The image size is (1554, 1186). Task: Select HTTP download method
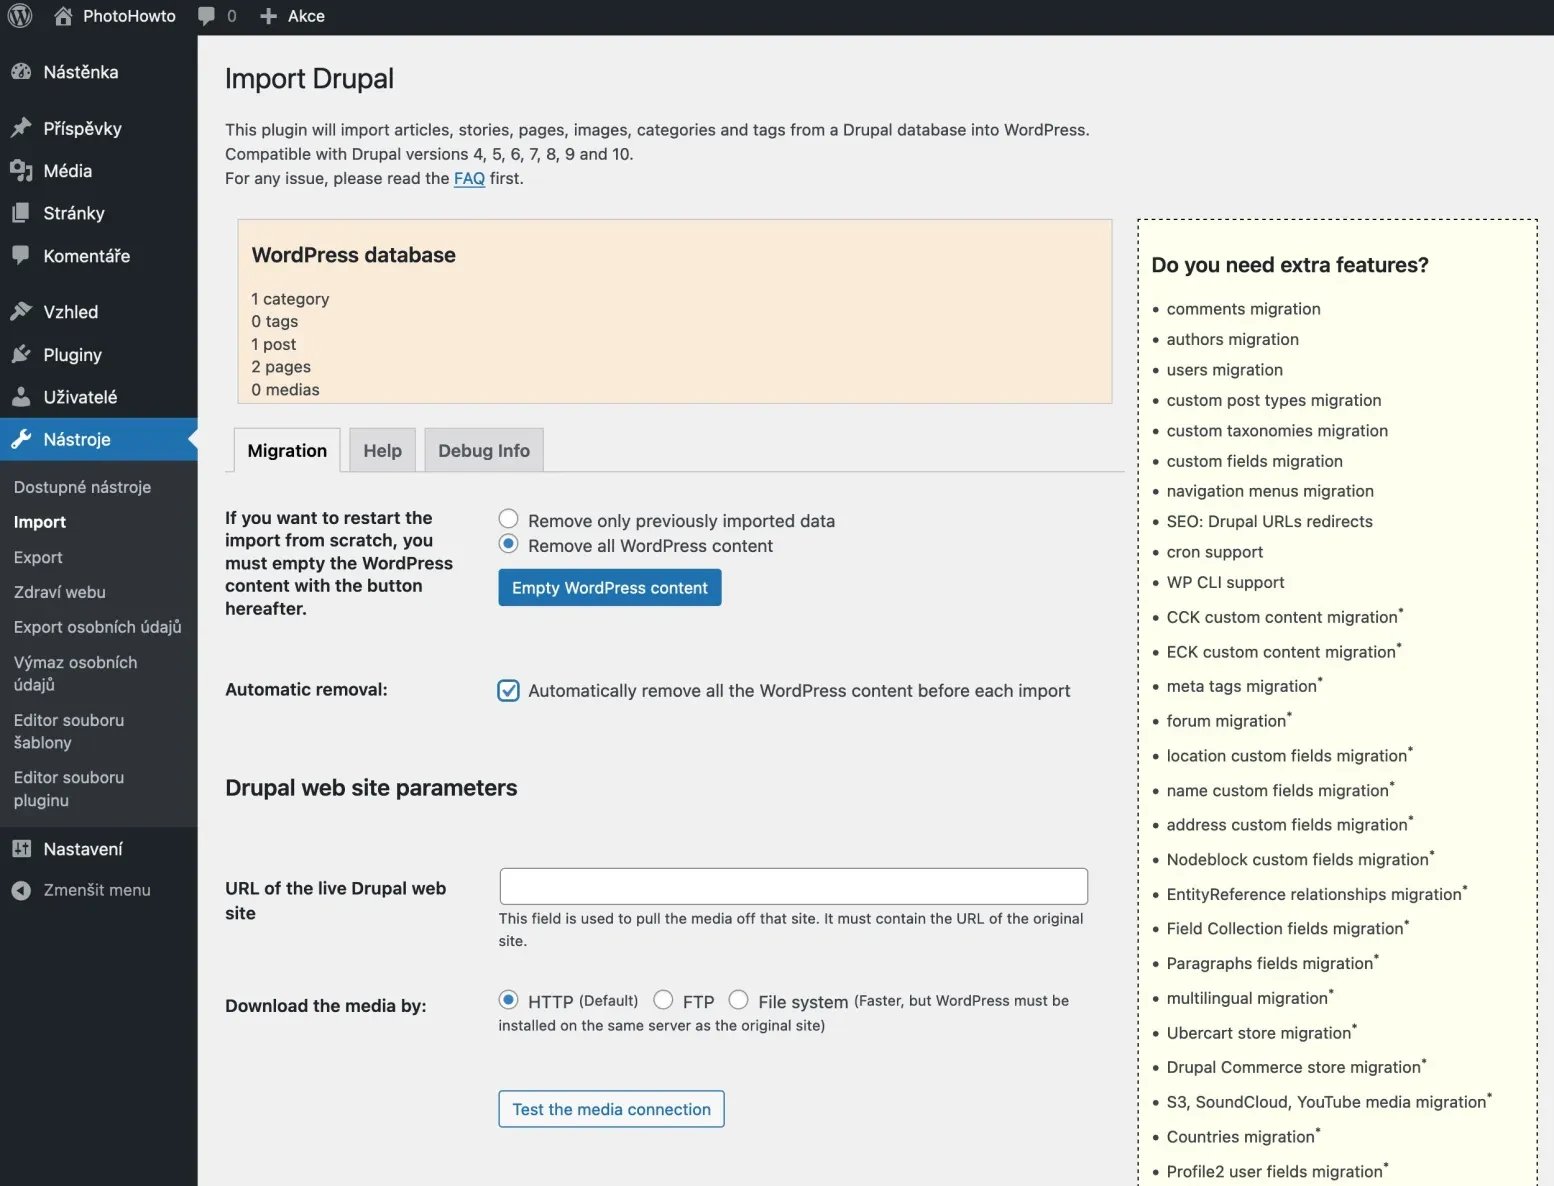508,1000
